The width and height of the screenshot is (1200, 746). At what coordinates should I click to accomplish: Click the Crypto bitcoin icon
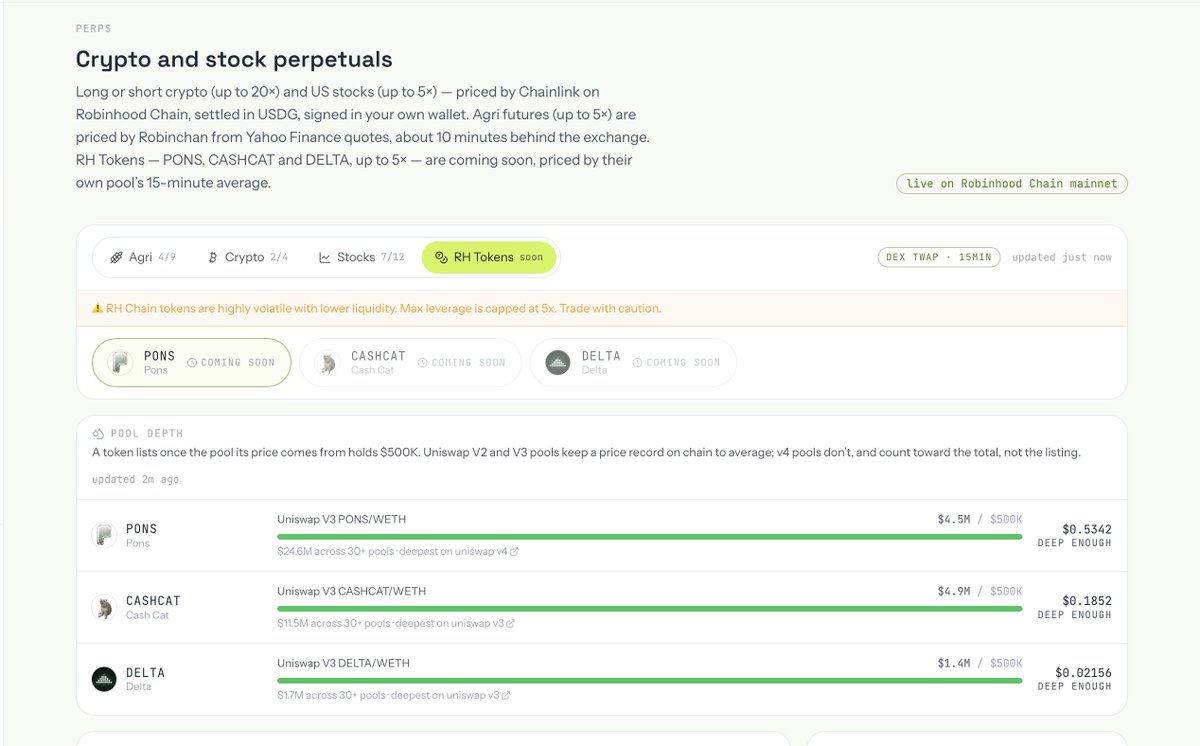(212, 257)
